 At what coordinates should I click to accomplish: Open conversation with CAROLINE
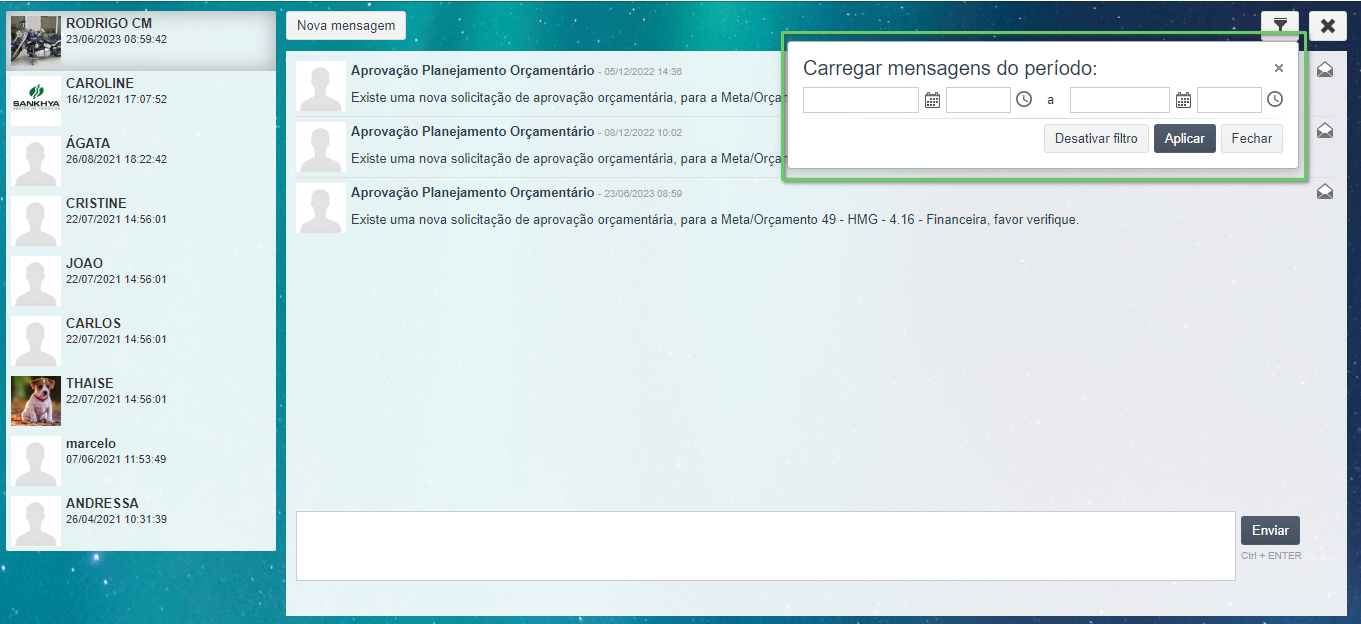[x=141, y=101]
